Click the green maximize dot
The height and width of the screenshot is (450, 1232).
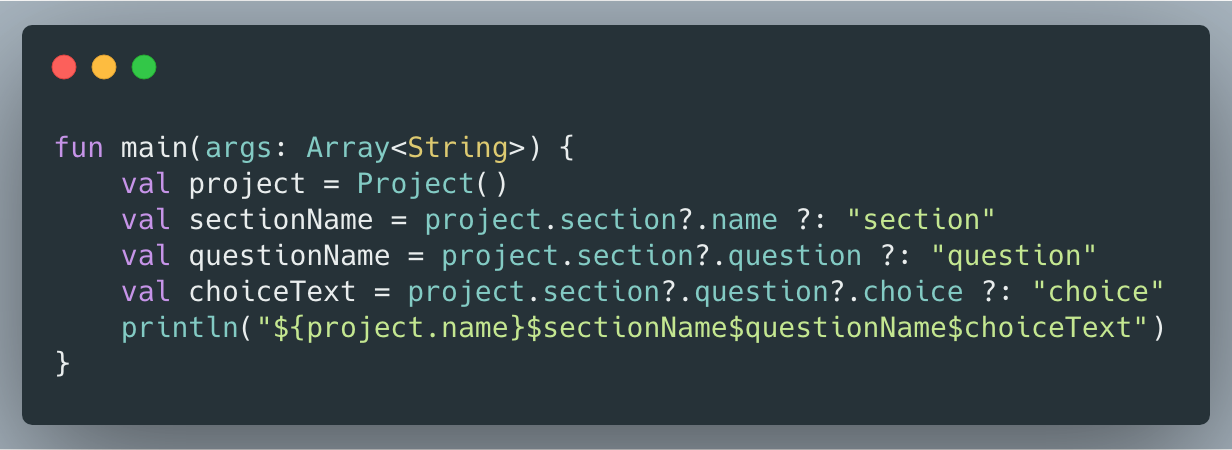coord(144,67)
